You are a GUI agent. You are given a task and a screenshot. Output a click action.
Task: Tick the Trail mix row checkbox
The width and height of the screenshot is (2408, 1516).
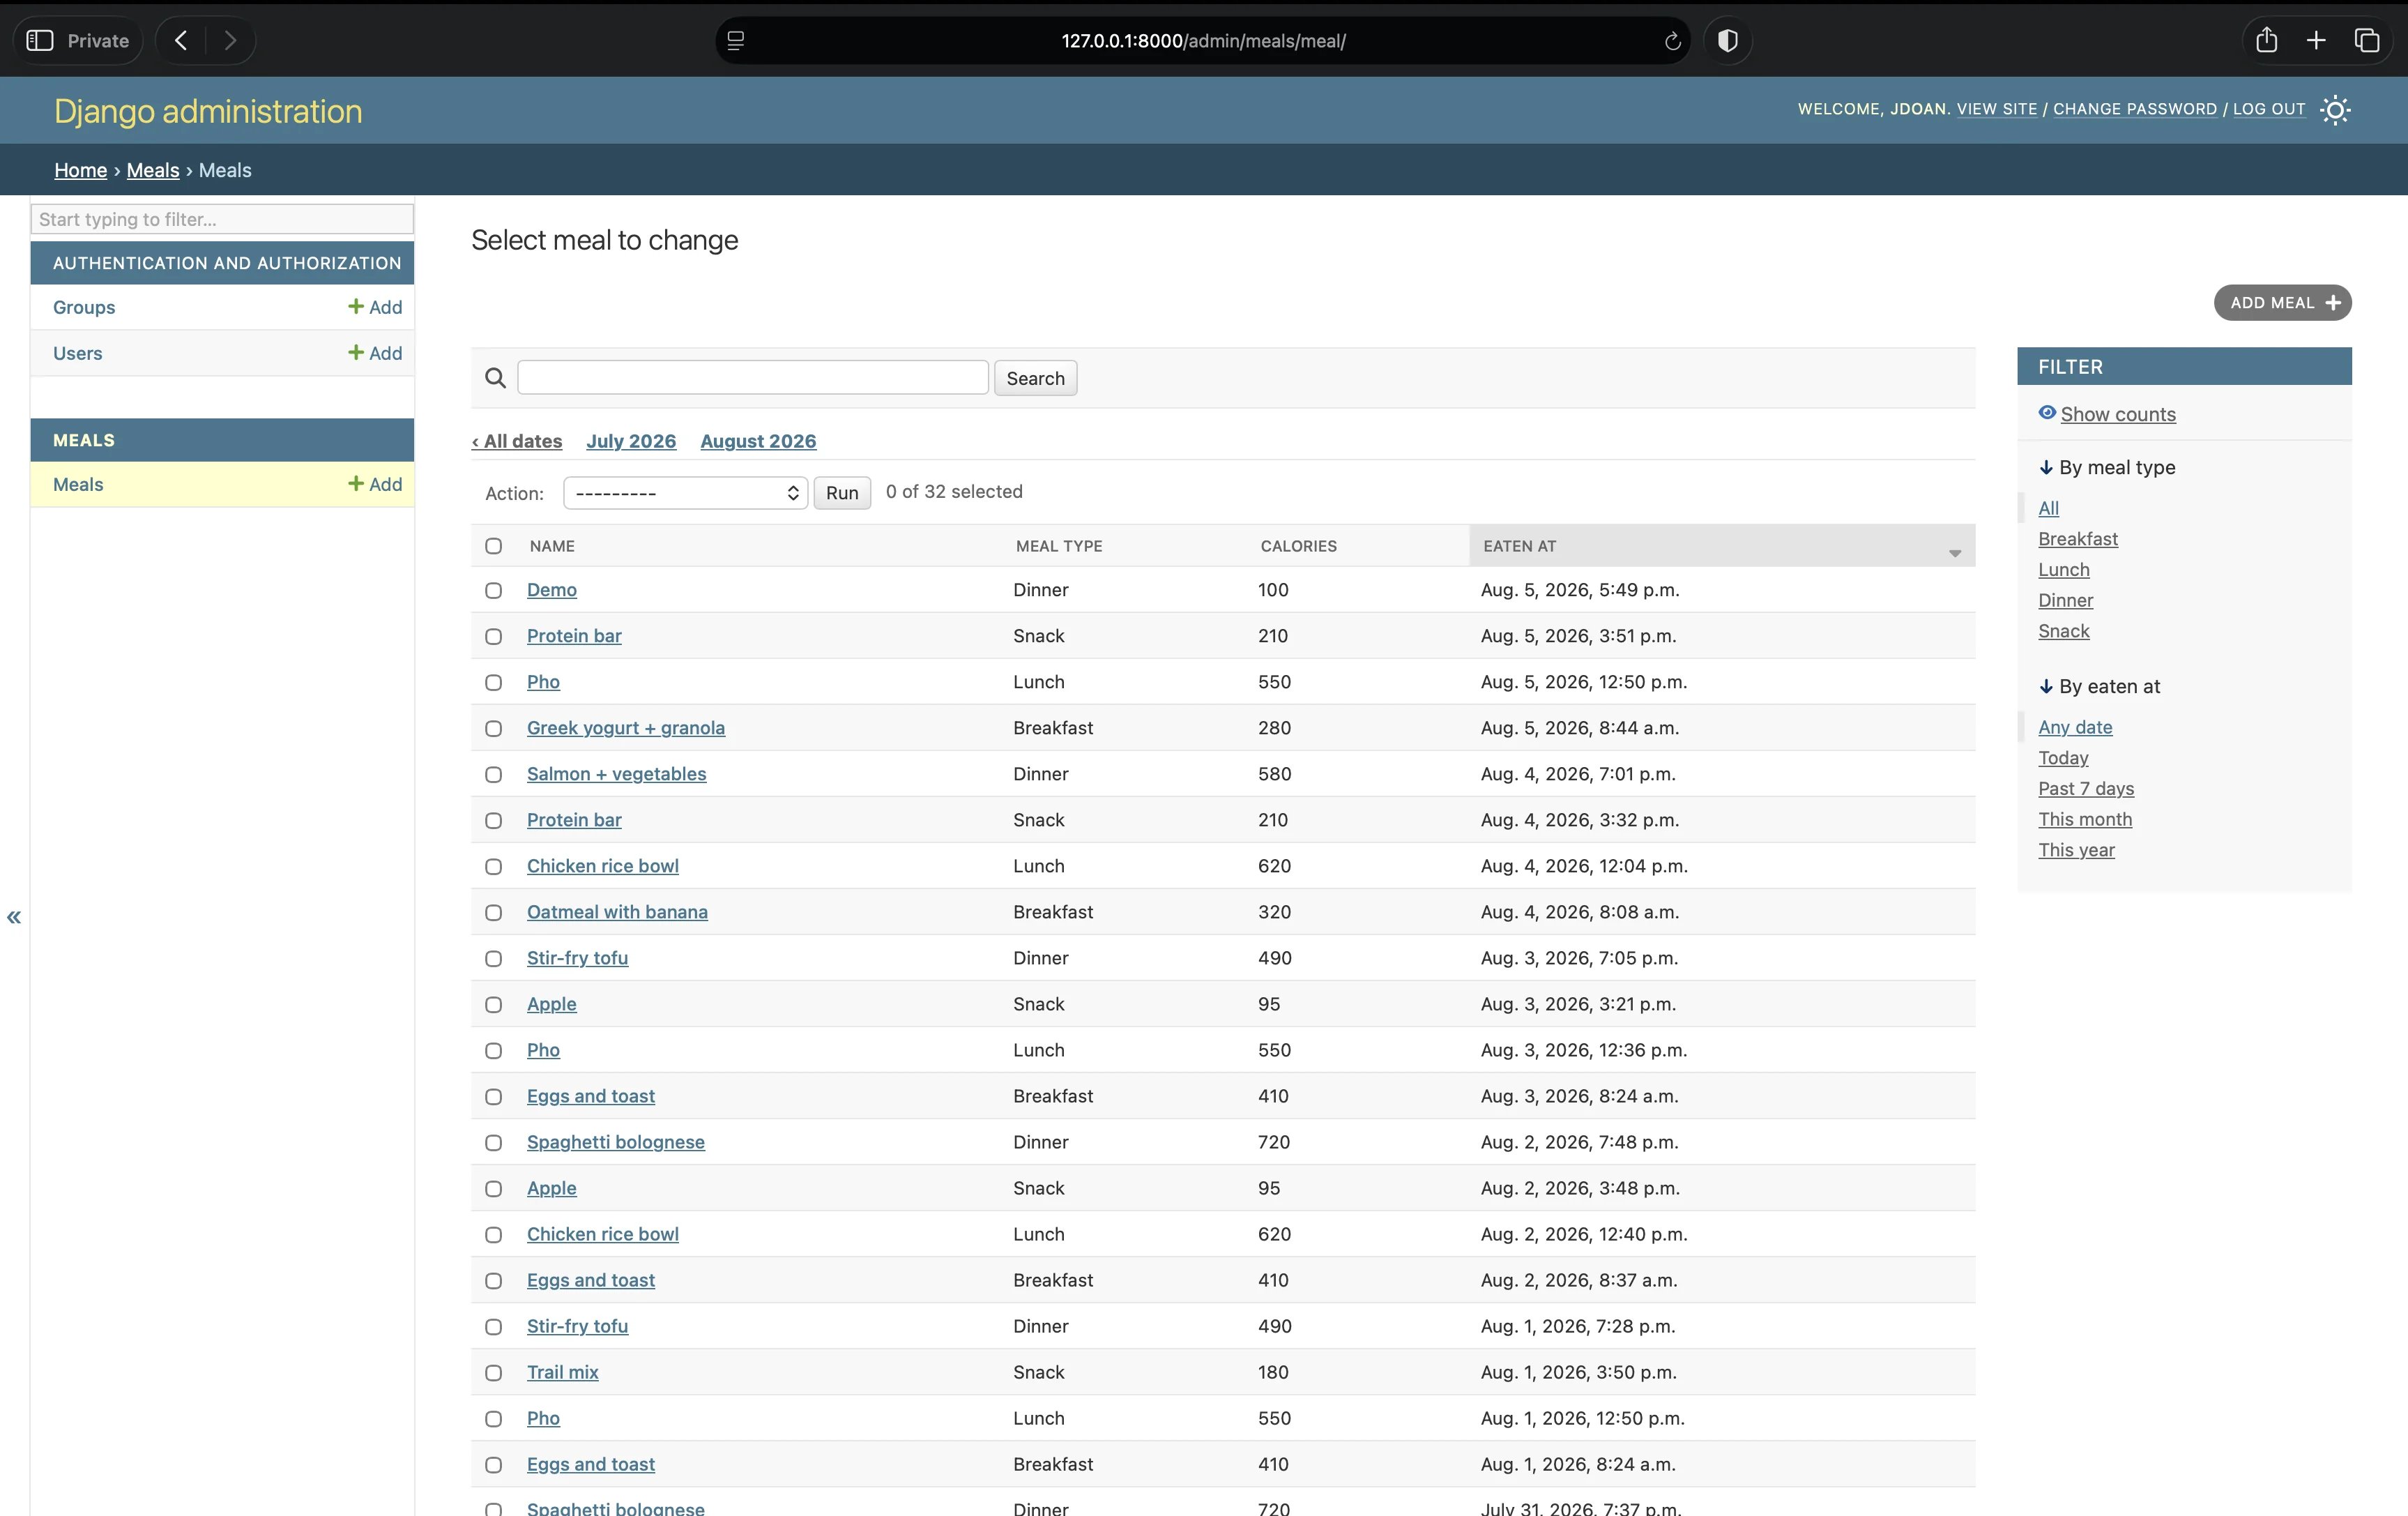click(494, 1372)
